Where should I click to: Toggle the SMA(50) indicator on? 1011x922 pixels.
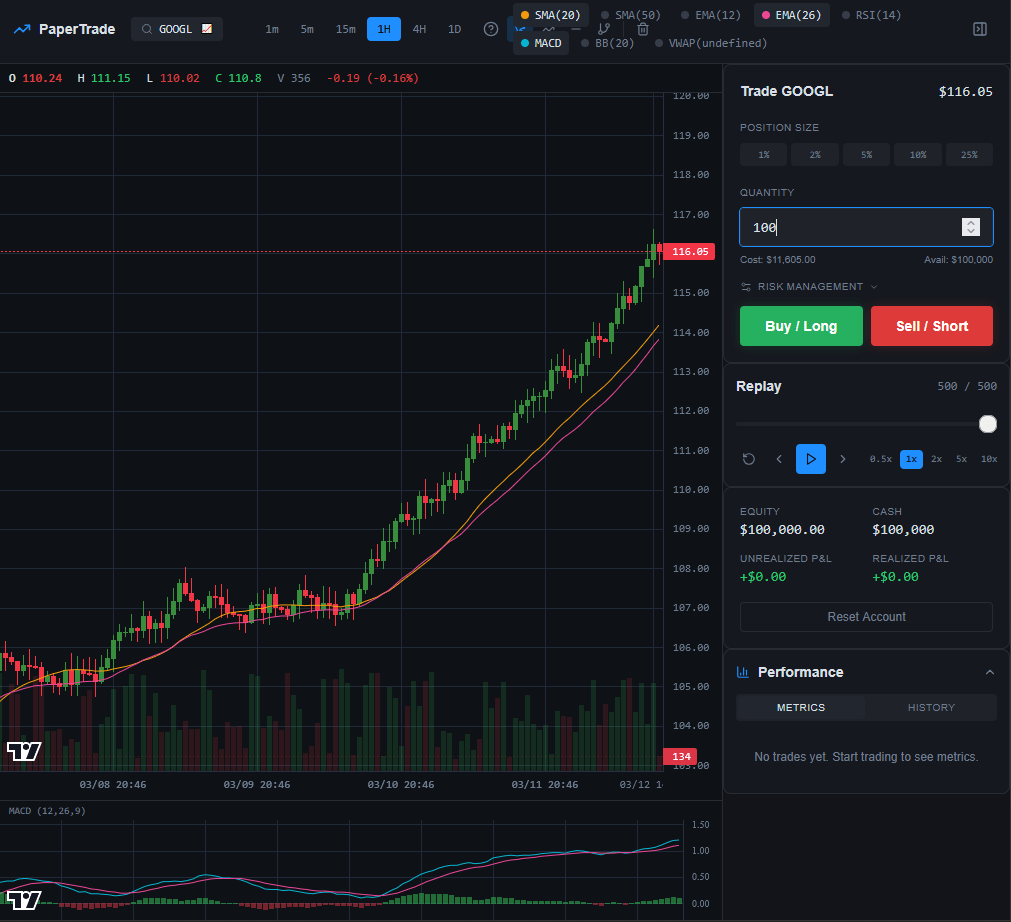631,15
